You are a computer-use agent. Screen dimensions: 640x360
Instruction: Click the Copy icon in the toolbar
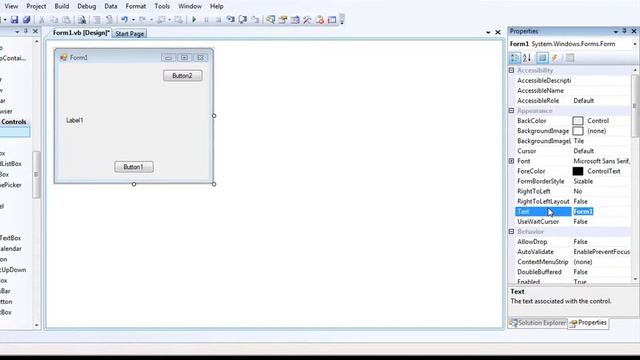[x=54, y=20]
